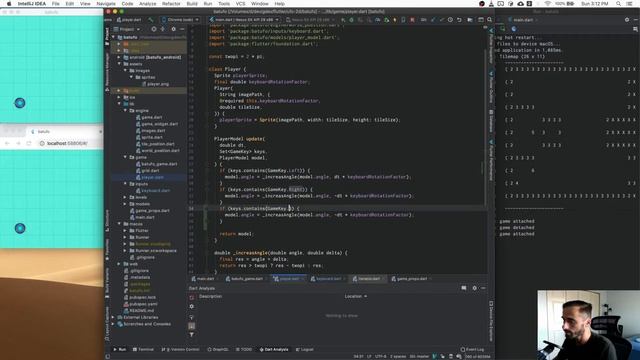Screen dimensions: 640x360
Task: Open macOS Spotlight search icon
Action: [619, 4]
